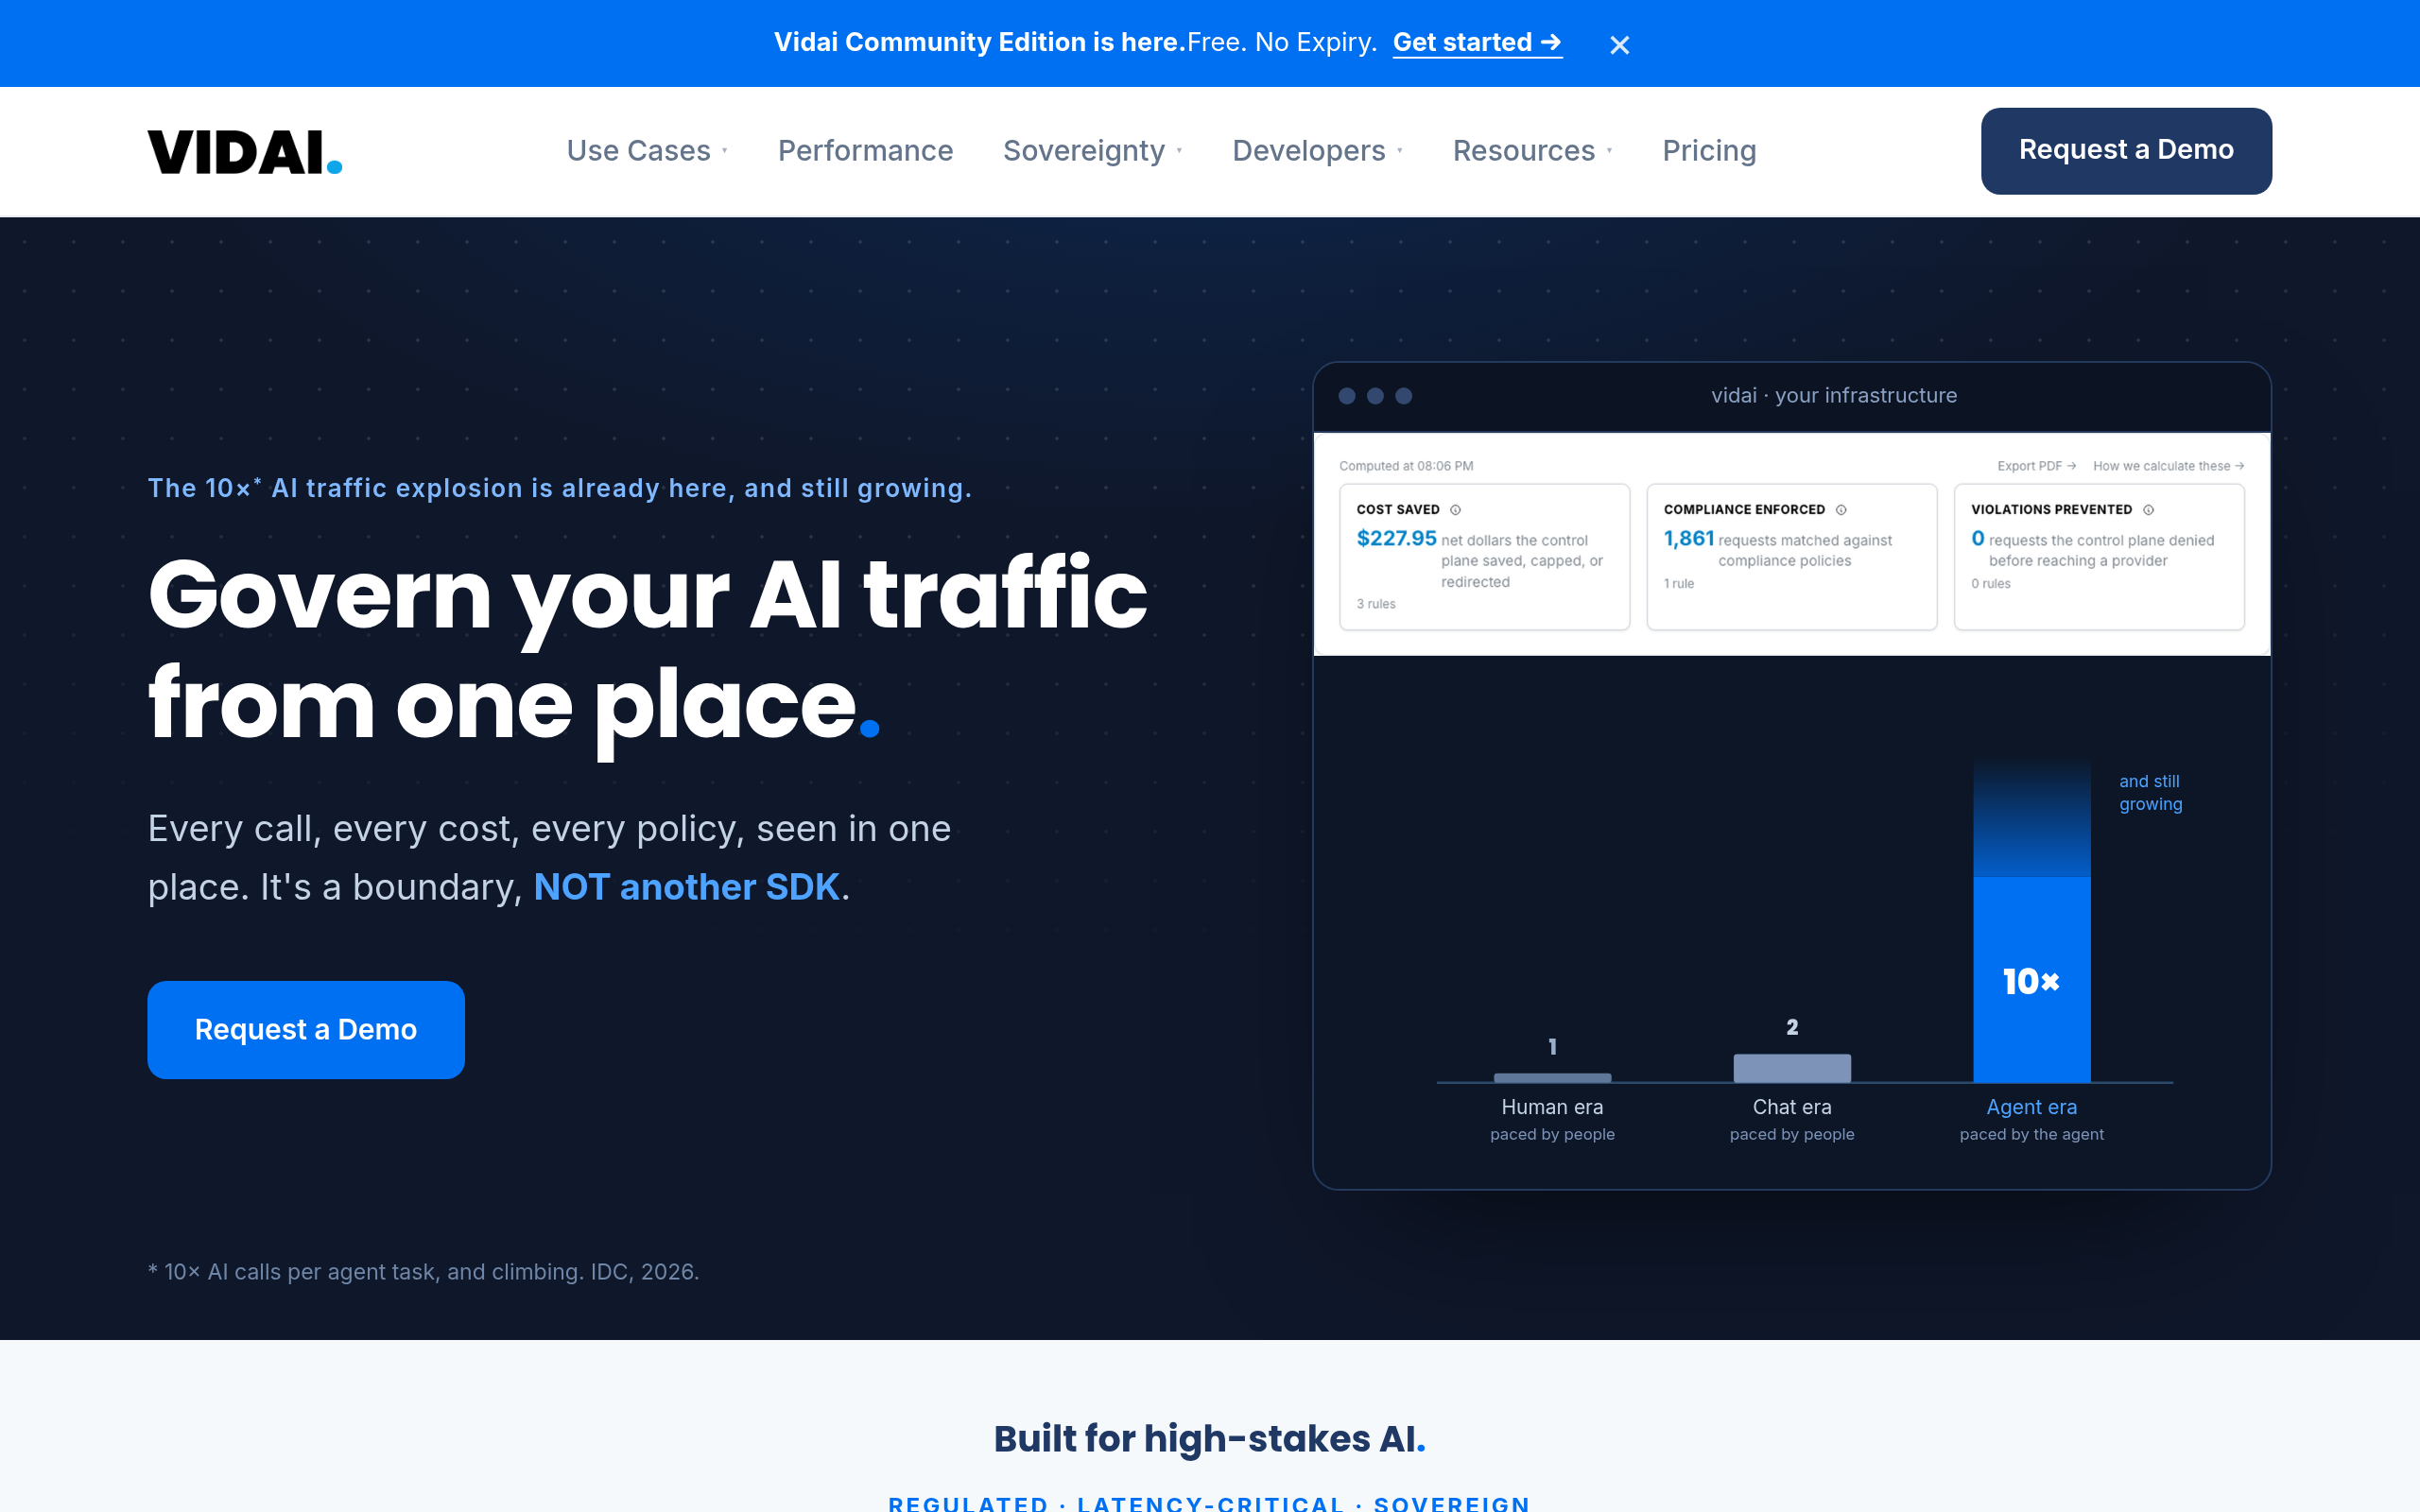The height and width of the screenshot is (1512, 2420).
Task: Click the Human era label
Action: 1552,1107
